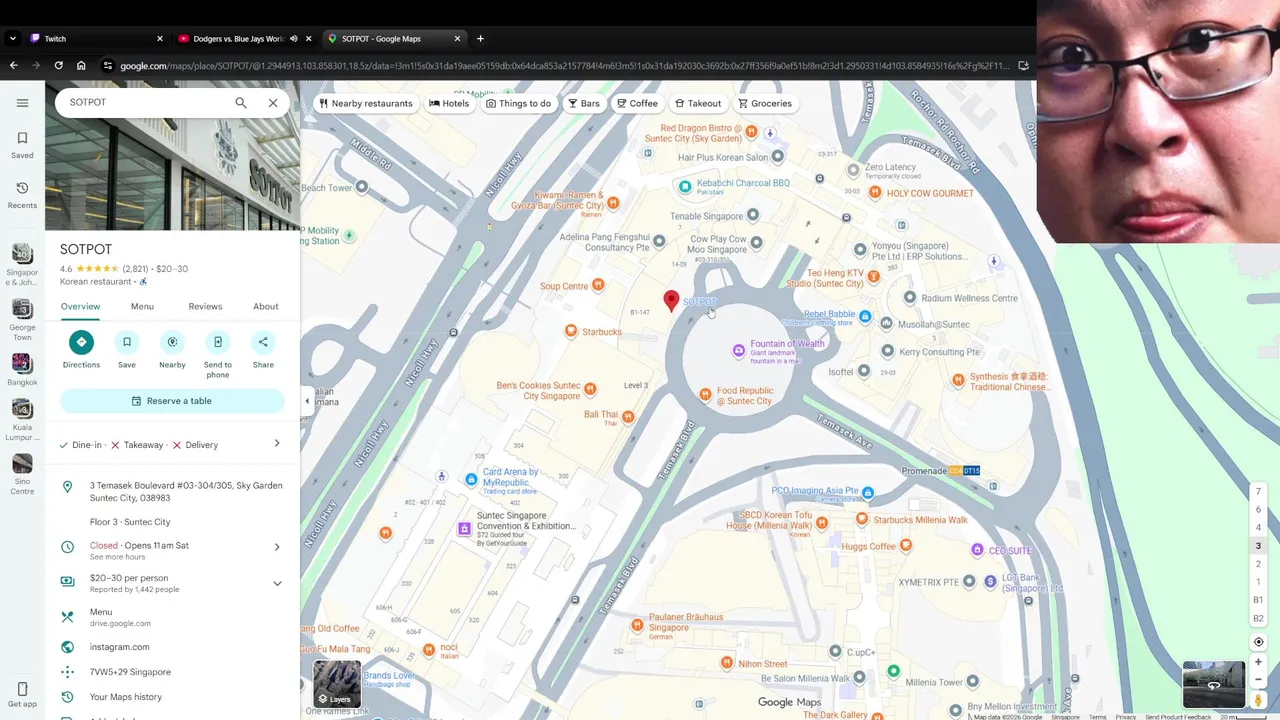The image size is (1280, 720).
Task: Click the search magnifier icon
Action: click(x=241, y=103)
